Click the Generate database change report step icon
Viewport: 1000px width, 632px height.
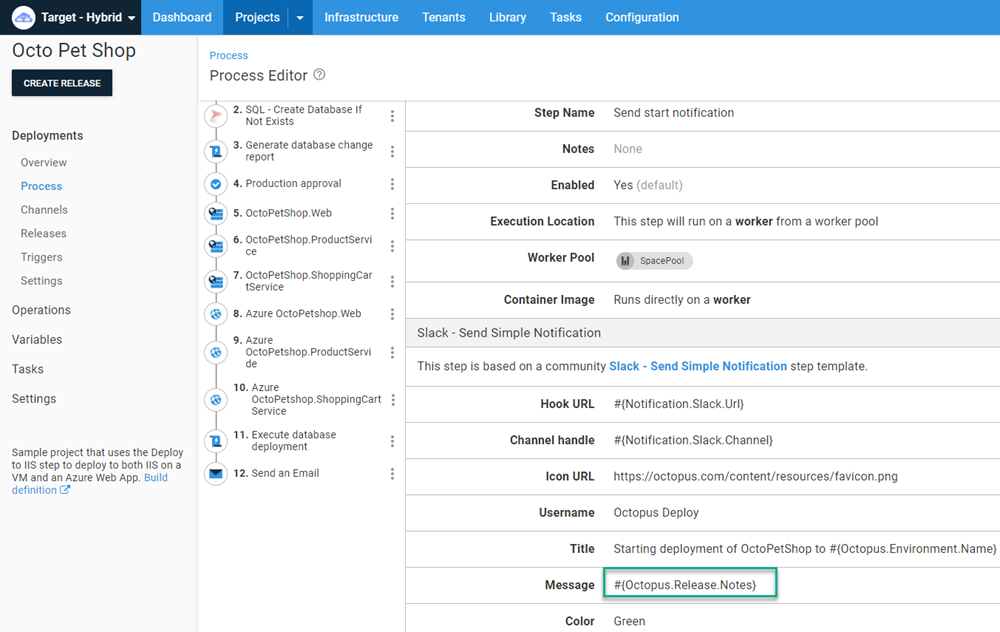click(x=216, y=152)
